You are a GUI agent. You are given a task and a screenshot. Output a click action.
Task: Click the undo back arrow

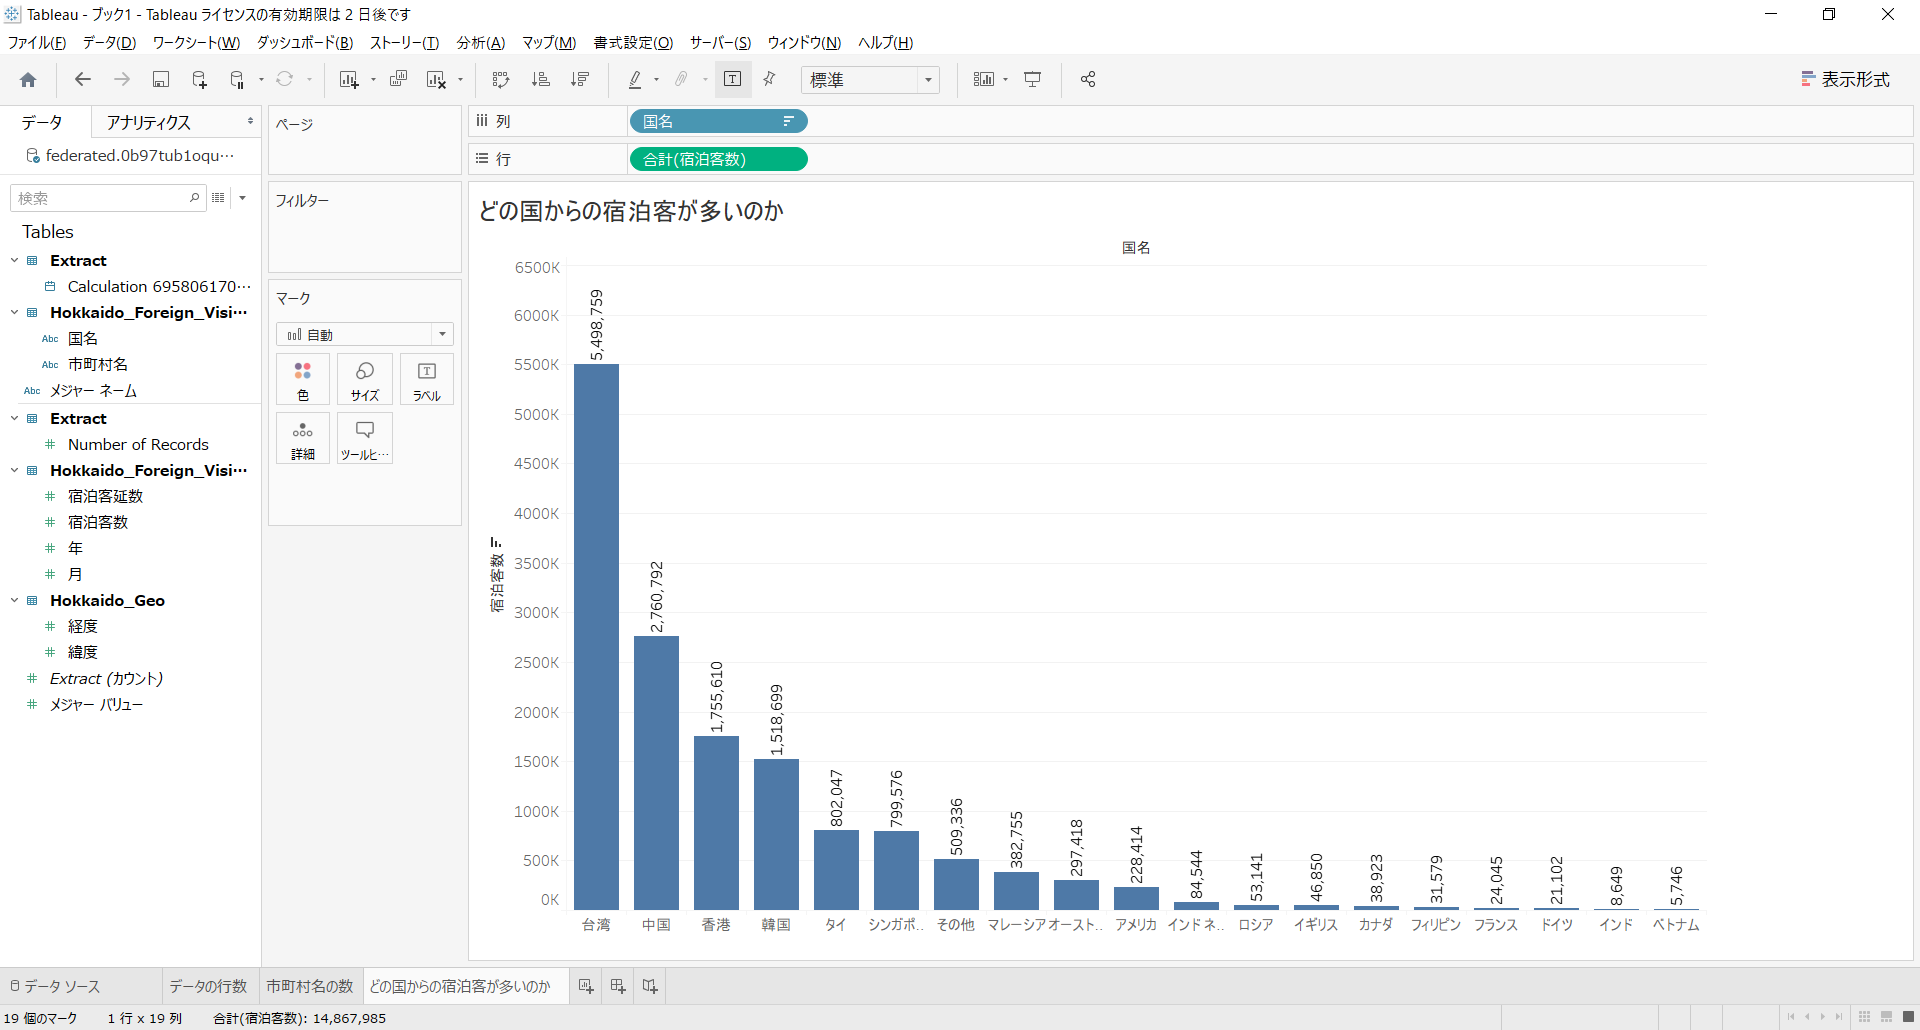pos(83,80)
